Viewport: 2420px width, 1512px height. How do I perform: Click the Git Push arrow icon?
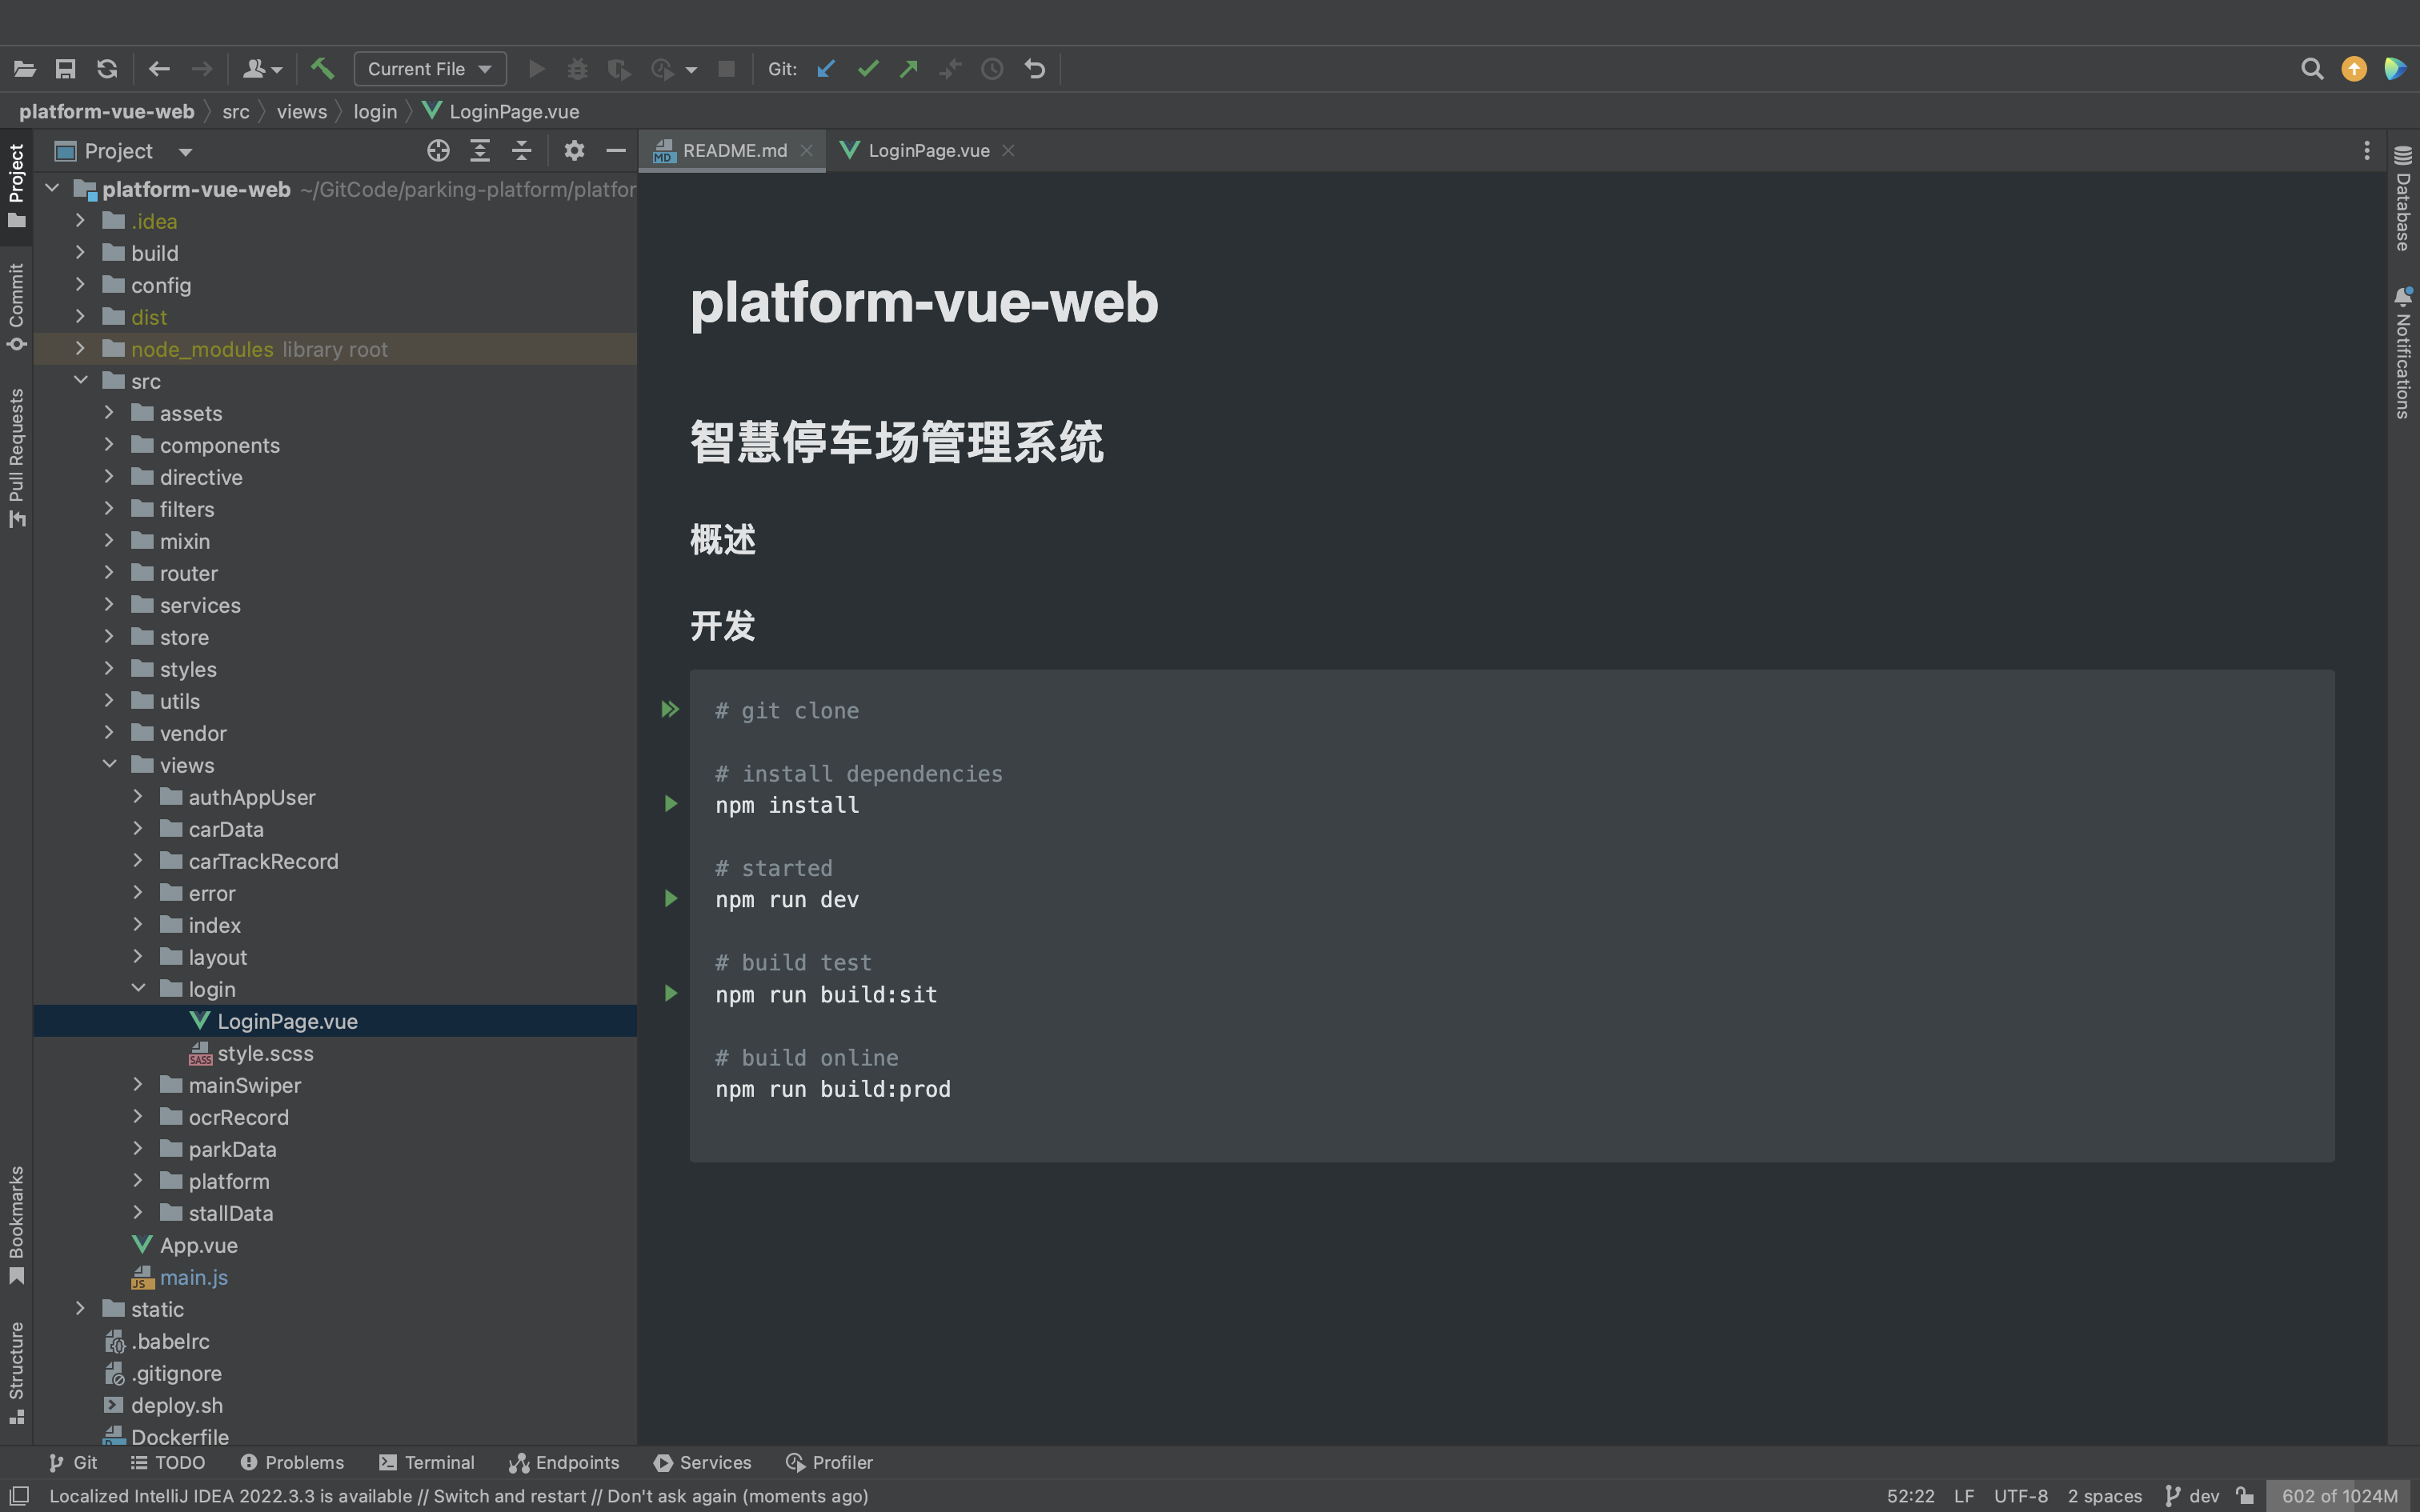(x=908, y=69)
